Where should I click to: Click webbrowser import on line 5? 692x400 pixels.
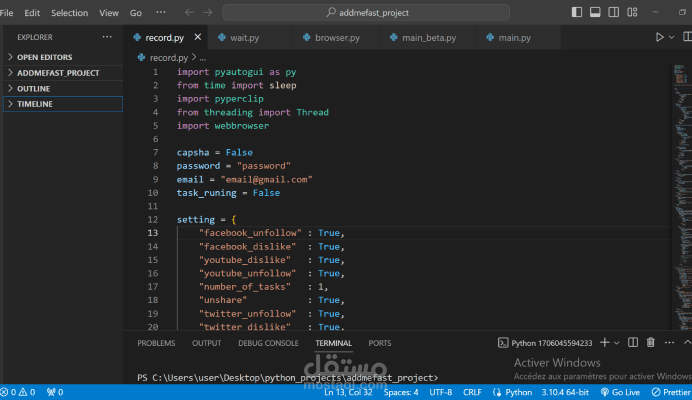pos(241,126)
